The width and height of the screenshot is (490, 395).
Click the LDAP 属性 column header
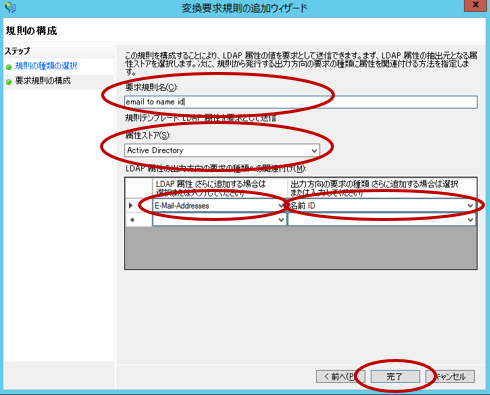219,188
